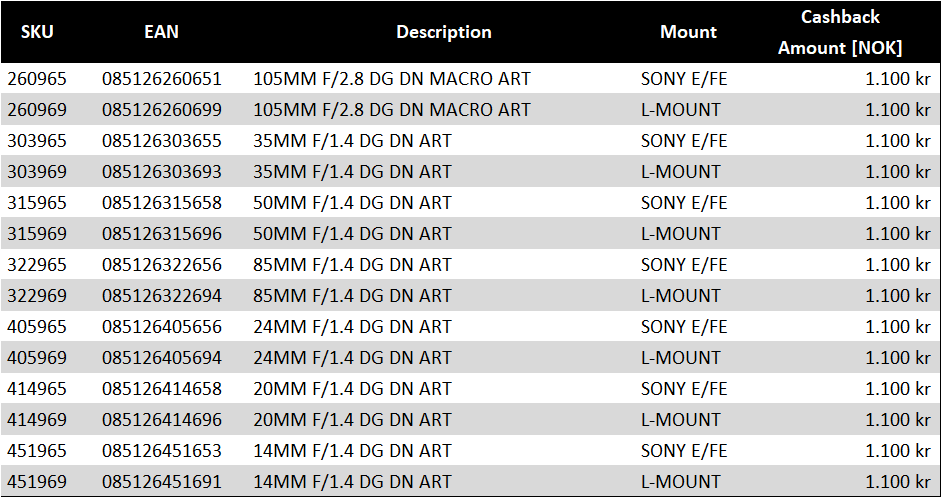Click SKU cell 303965

point(37,141)
